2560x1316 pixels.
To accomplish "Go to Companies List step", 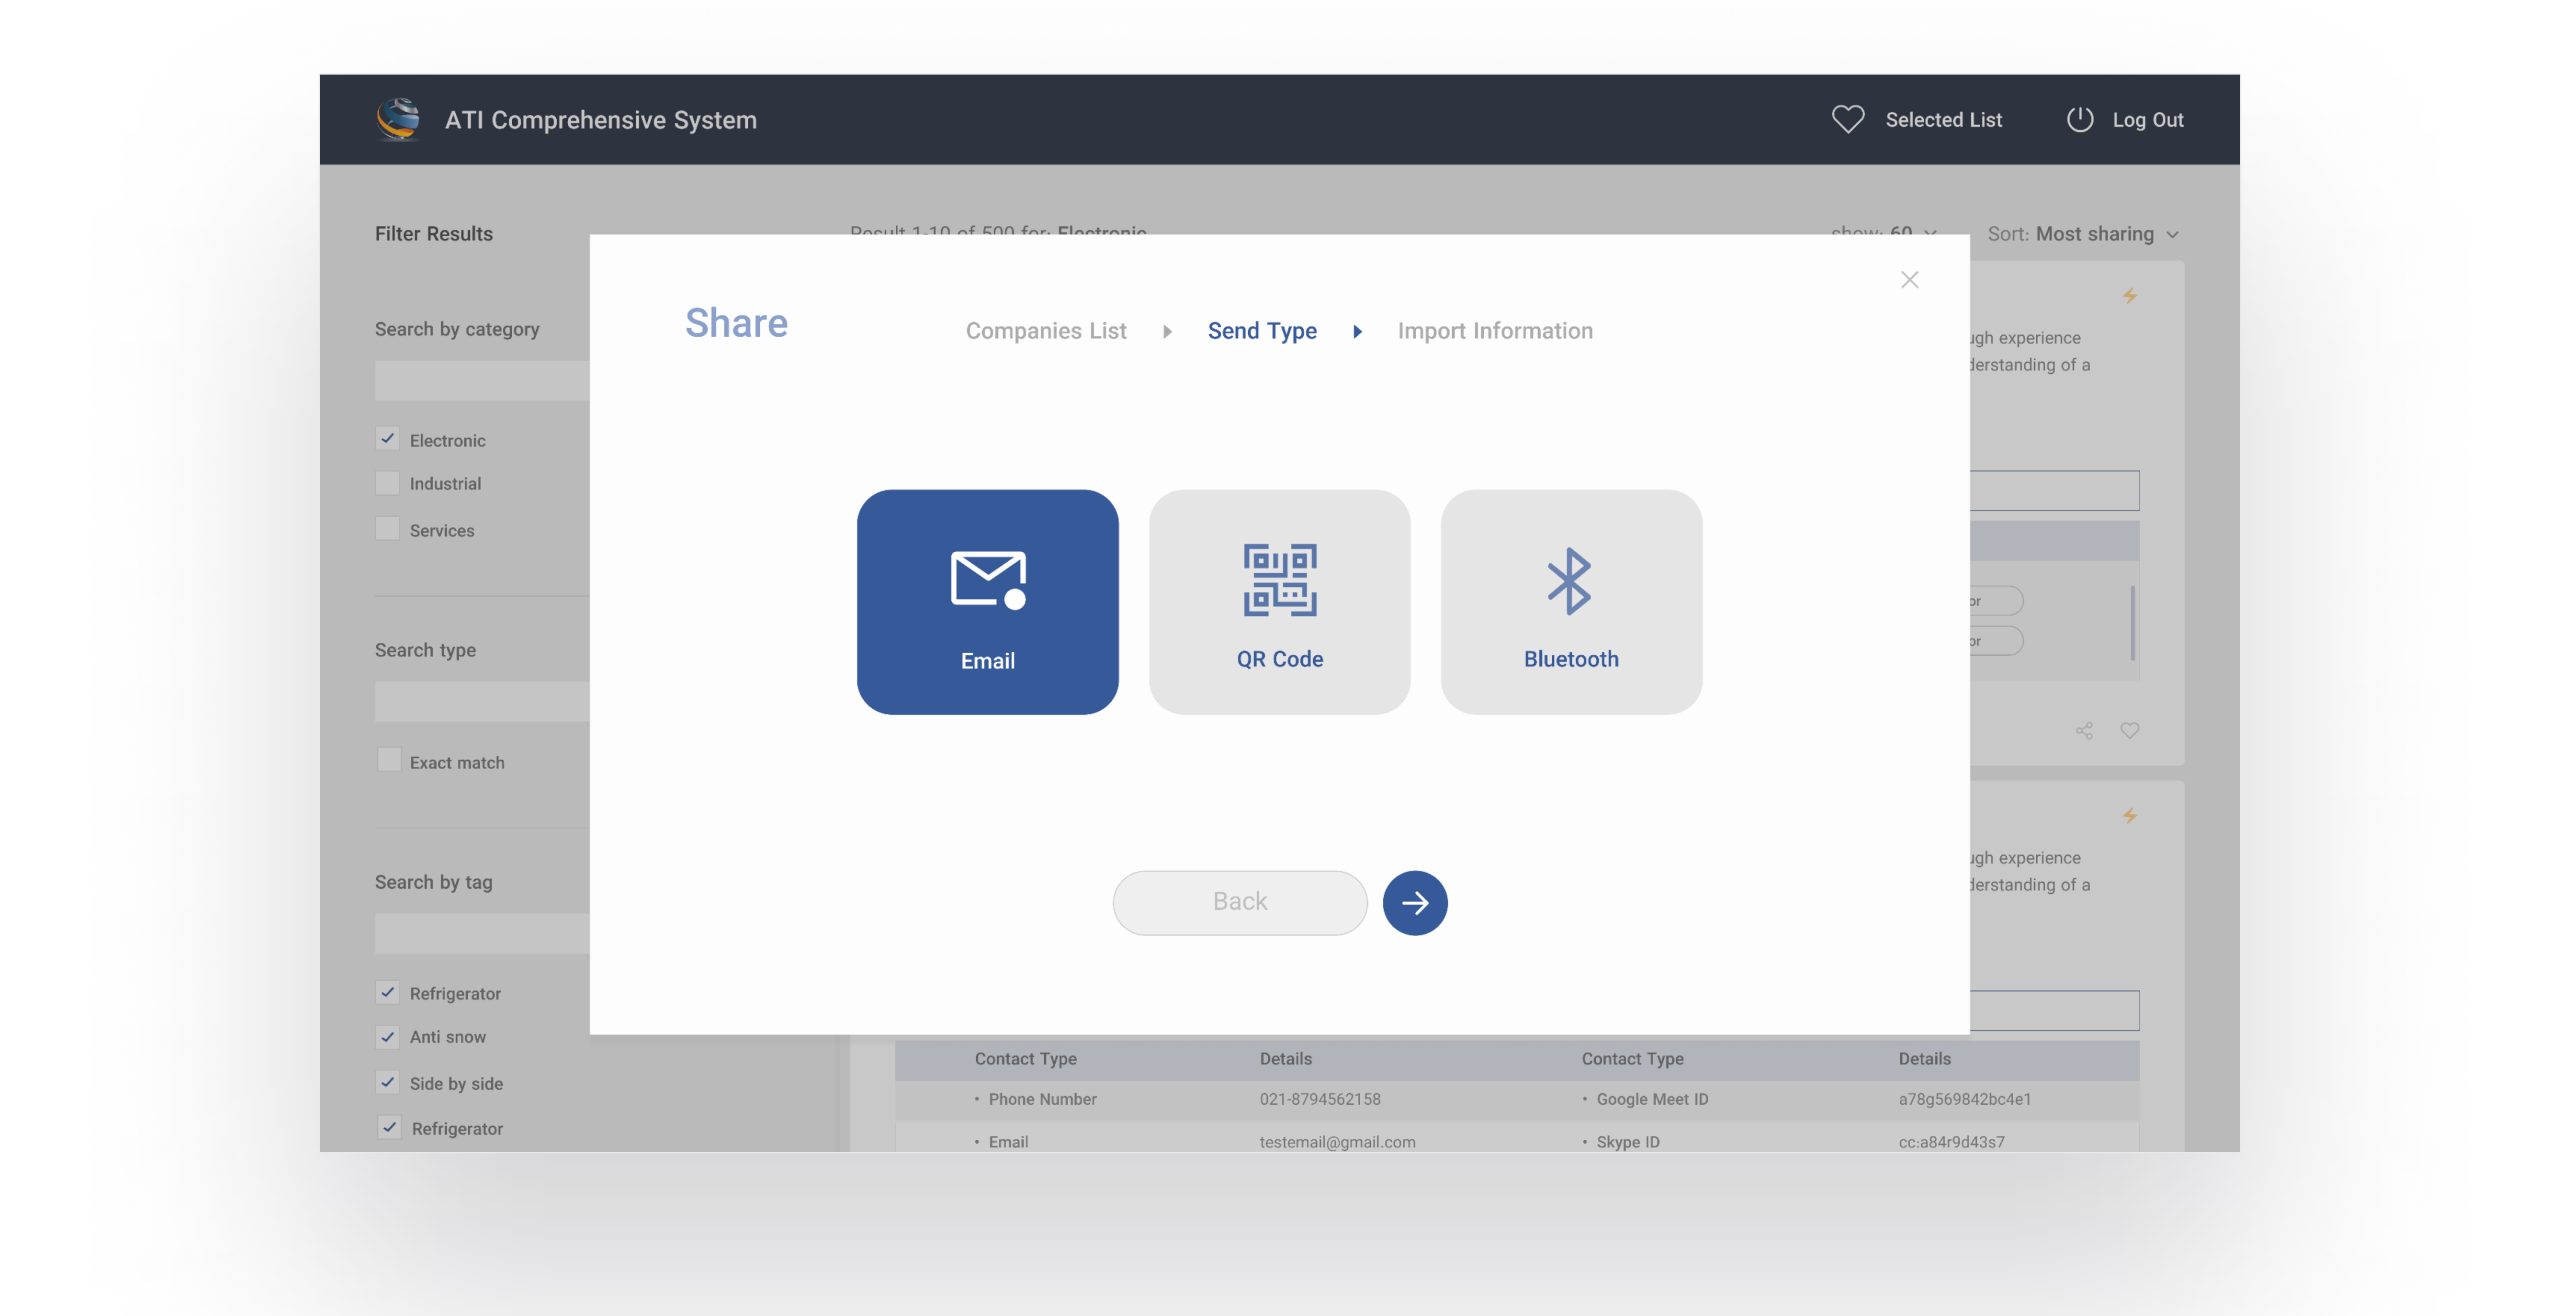I will click(x=1045, y=331).
